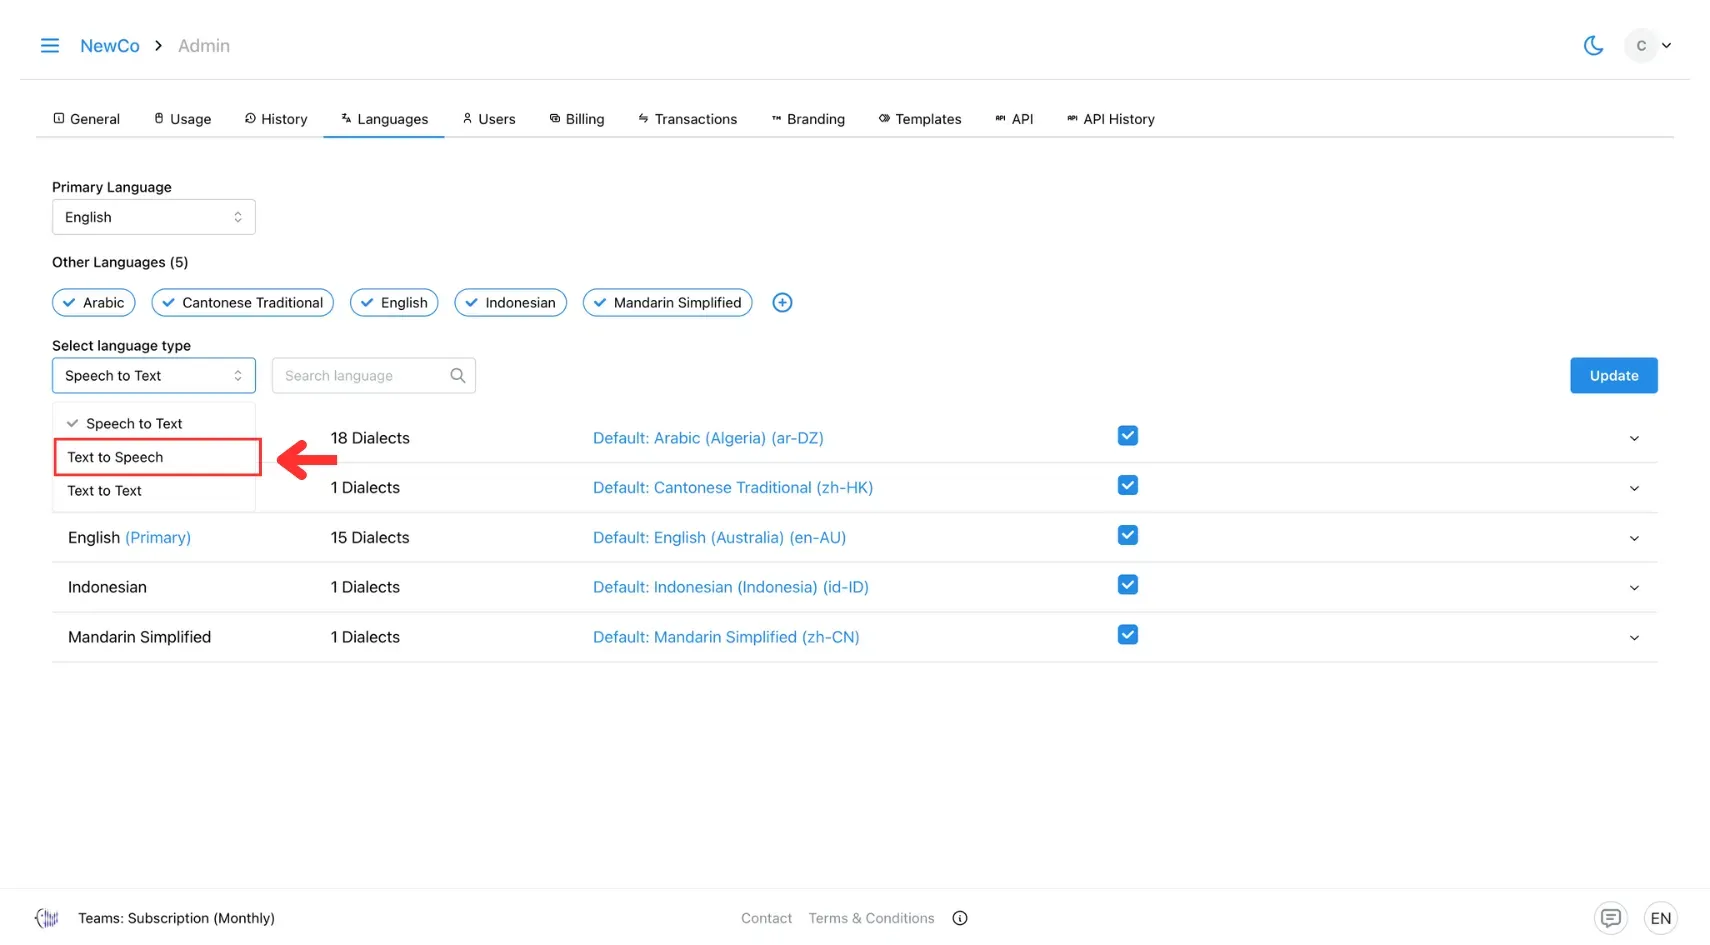Toggle the Mandarin Simplified language chip
This screenshot has width=1710, height=945.
click(667, 303)
